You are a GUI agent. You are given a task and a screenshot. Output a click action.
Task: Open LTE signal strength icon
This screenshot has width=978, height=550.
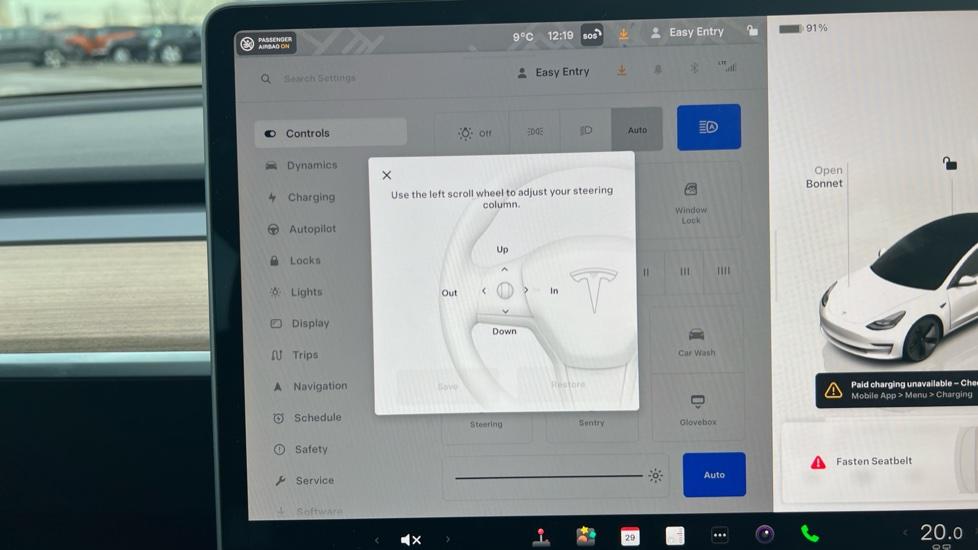[727, 66]
